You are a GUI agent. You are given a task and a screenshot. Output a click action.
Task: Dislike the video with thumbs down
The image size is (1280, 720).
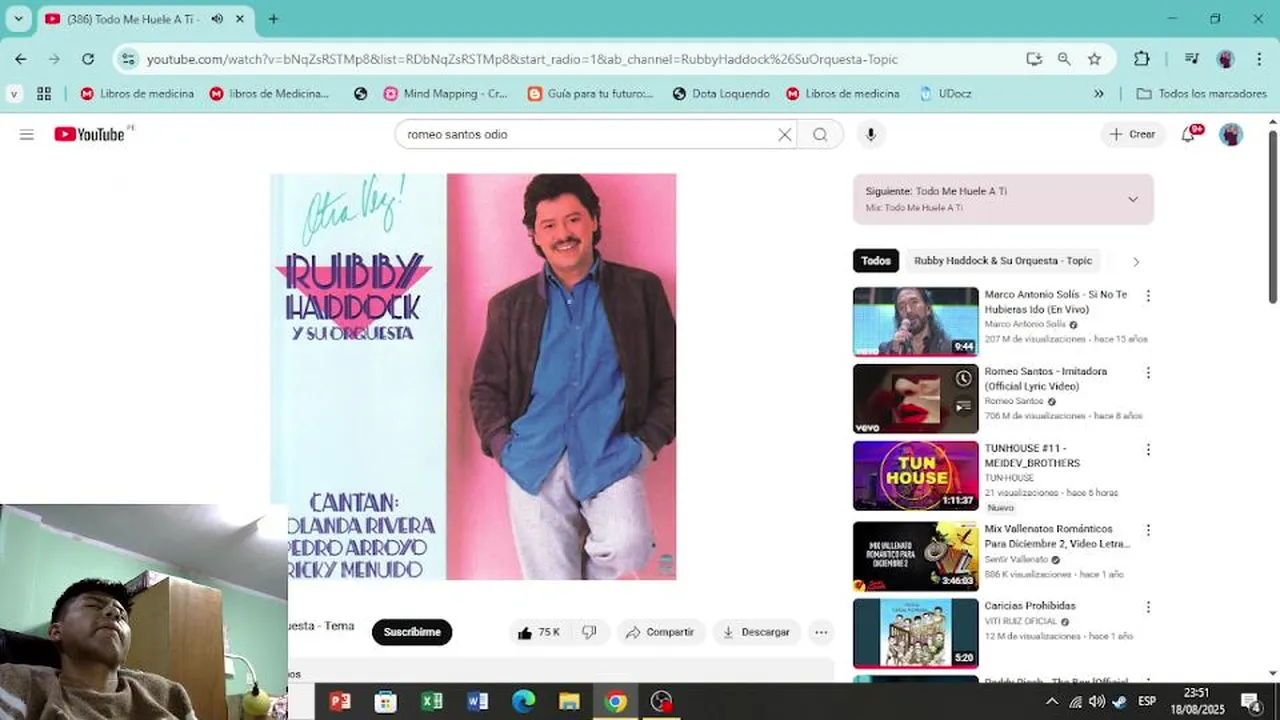[589, 632]
